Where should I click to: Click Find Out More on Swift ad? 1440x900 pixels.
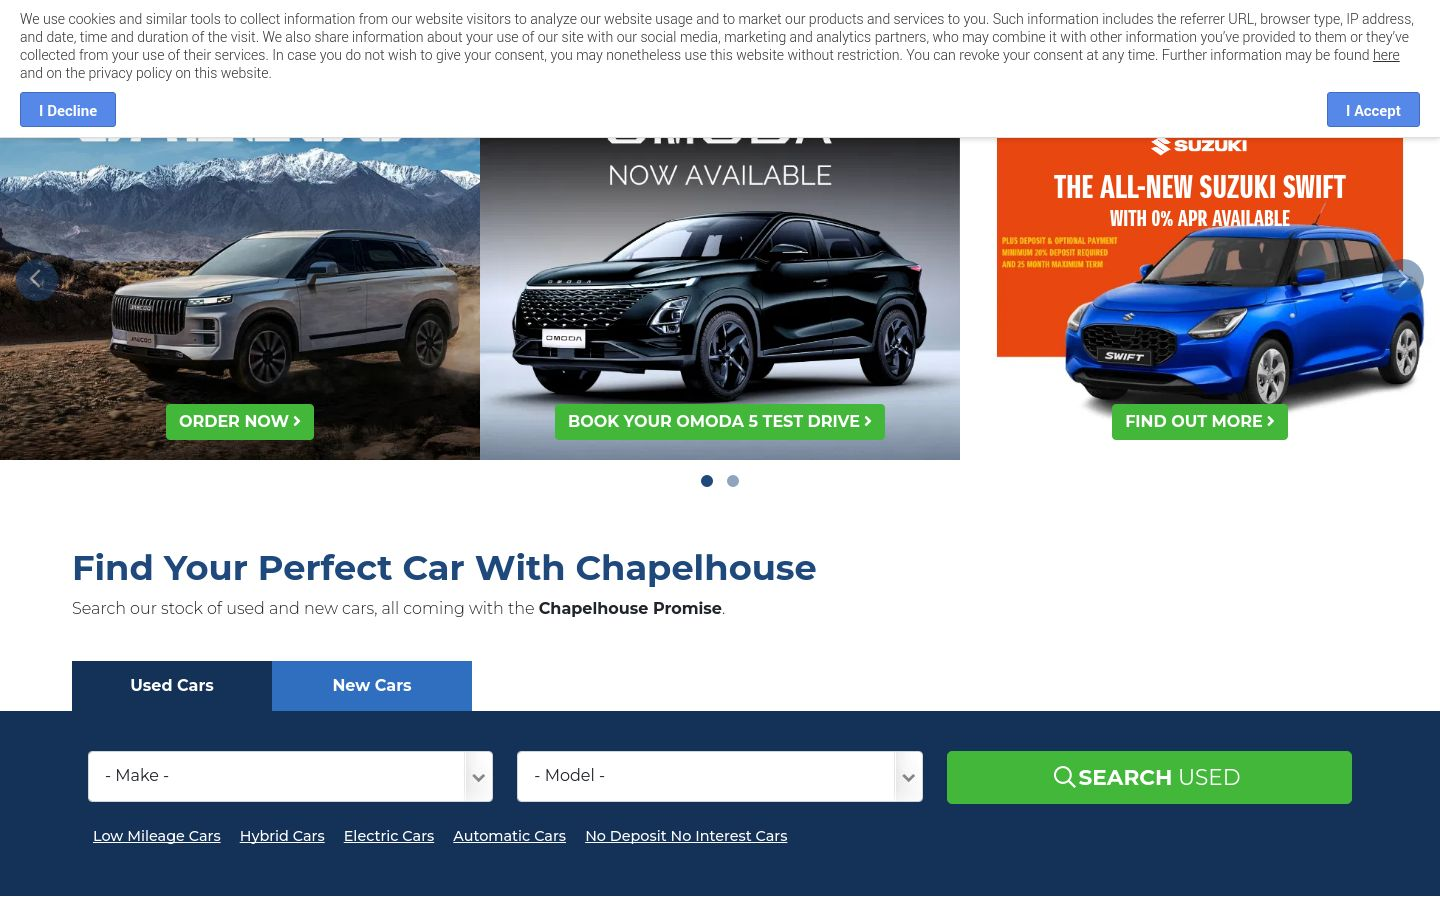[x=1200, y=422]
